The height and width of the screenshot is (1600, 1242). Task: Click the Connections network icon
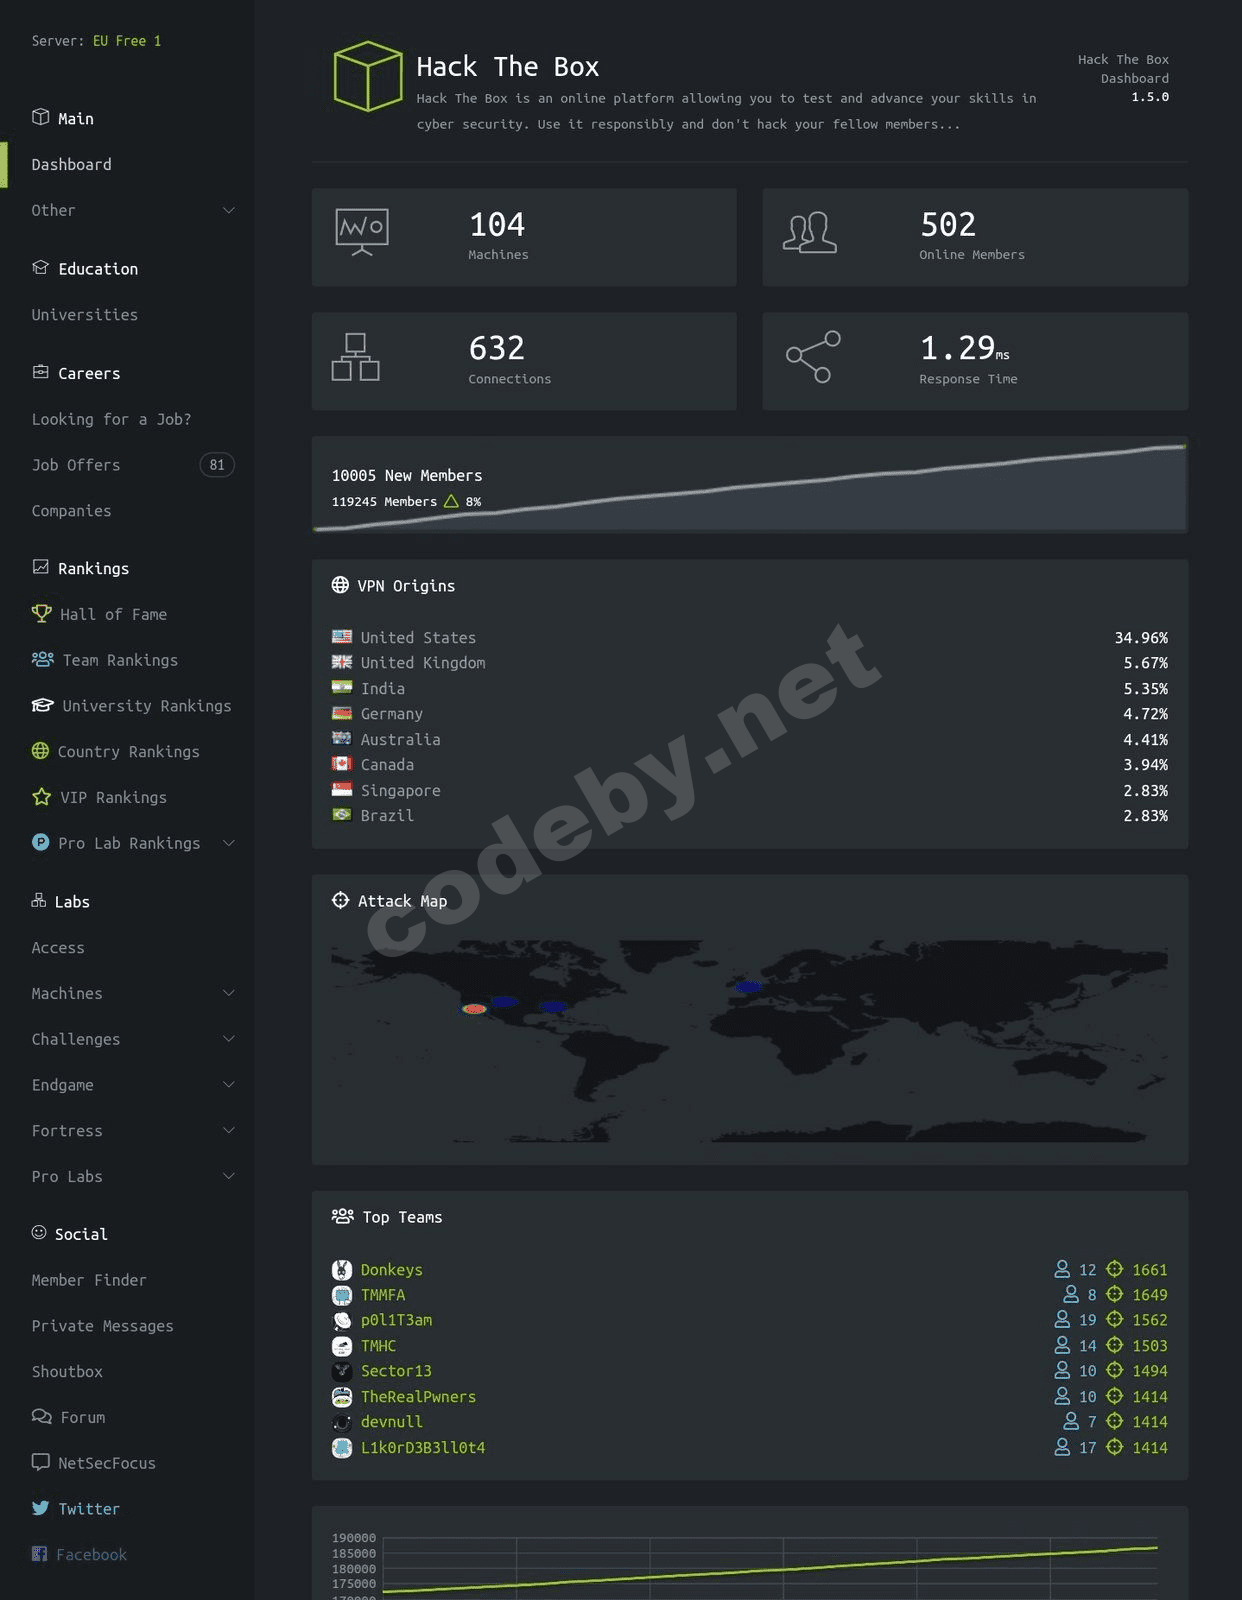(355, 357)
